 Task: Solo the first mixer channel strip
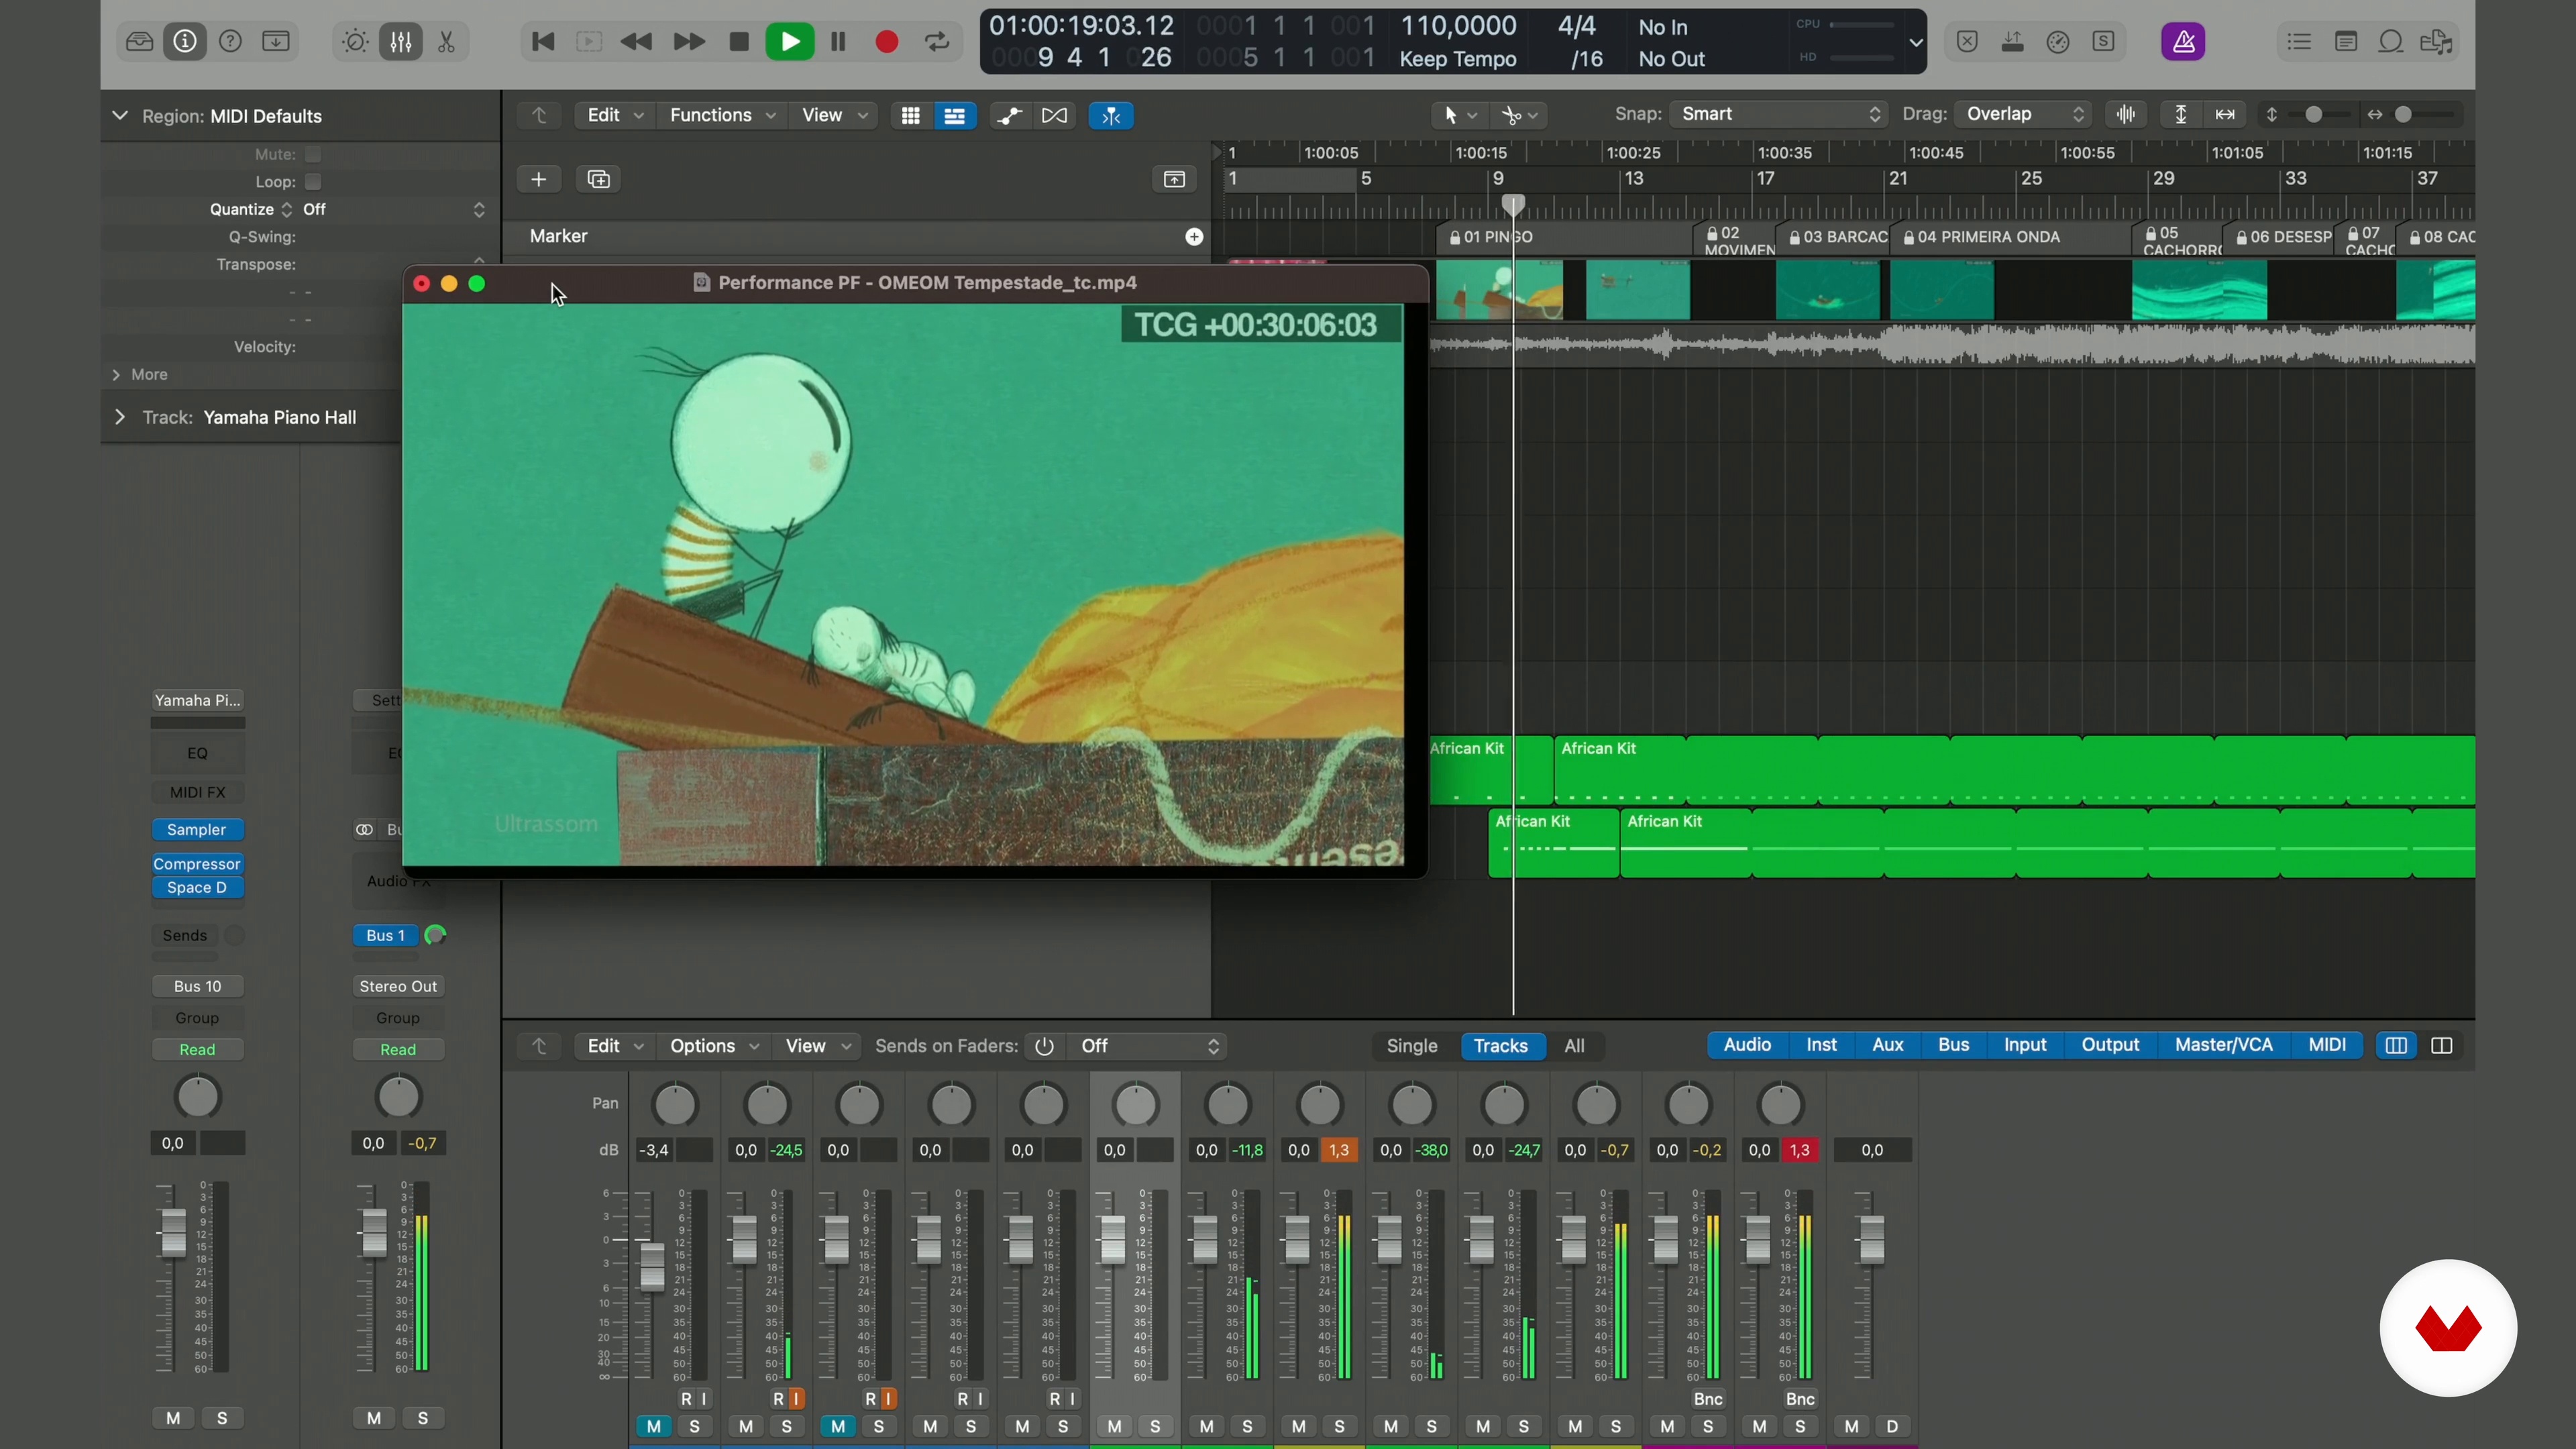695,1427
